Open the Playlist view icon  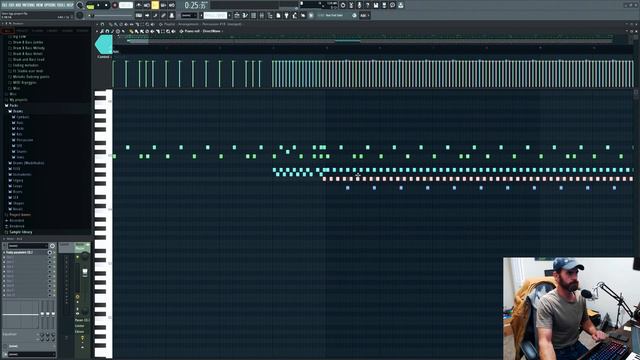237,15
